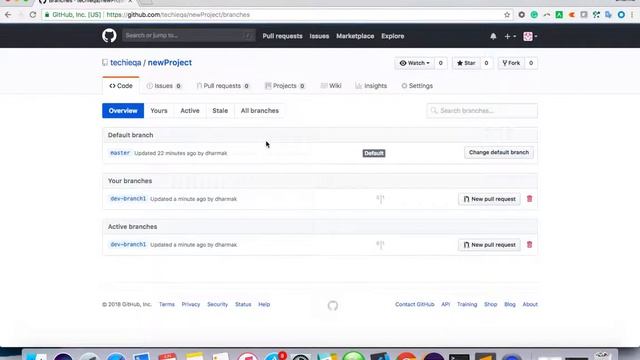Show Active branches filter
Screen dimensions: 640x360
click(x=190, y=111)
